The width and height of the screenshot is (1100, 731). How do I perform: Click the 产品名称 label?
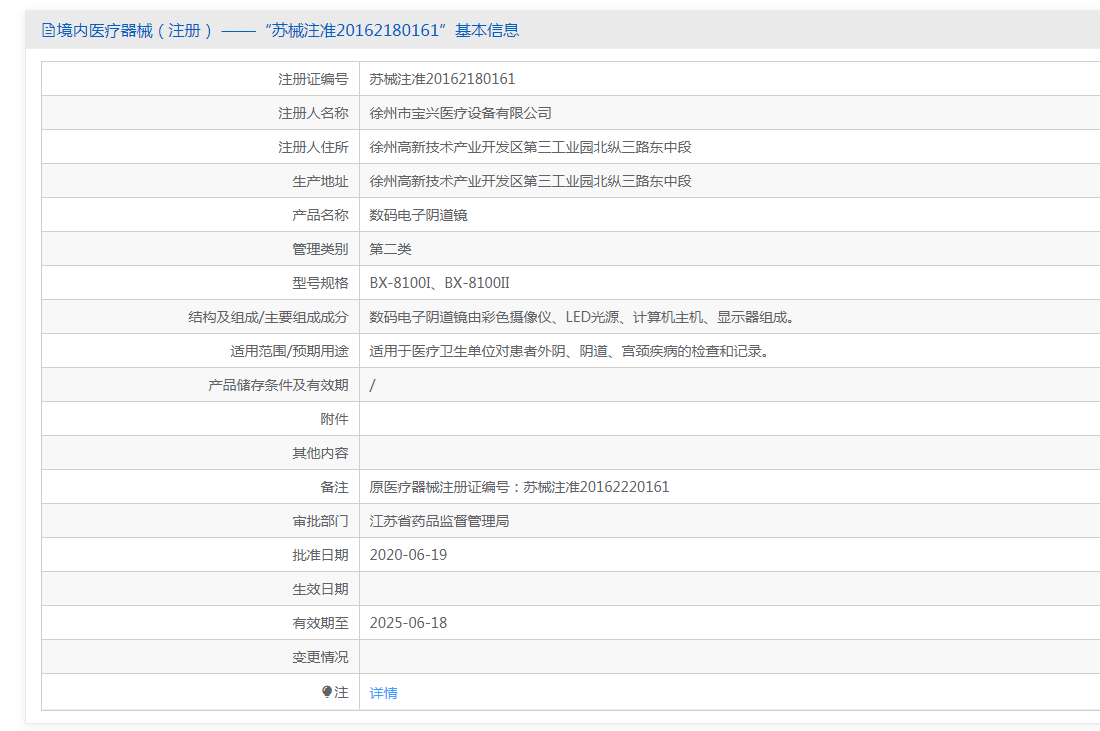(320, 215)
